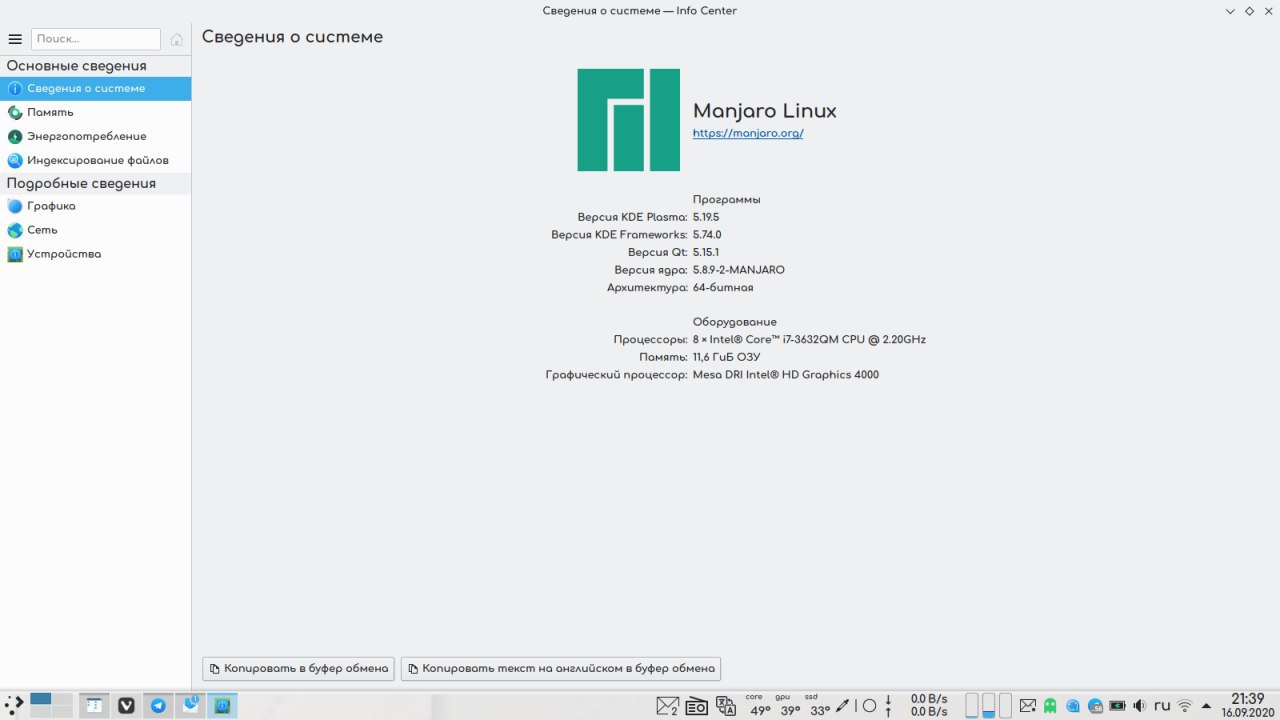Open Telegram from taskbar
Viewport: 1280px width, 720px height.
tap(158, 705)
